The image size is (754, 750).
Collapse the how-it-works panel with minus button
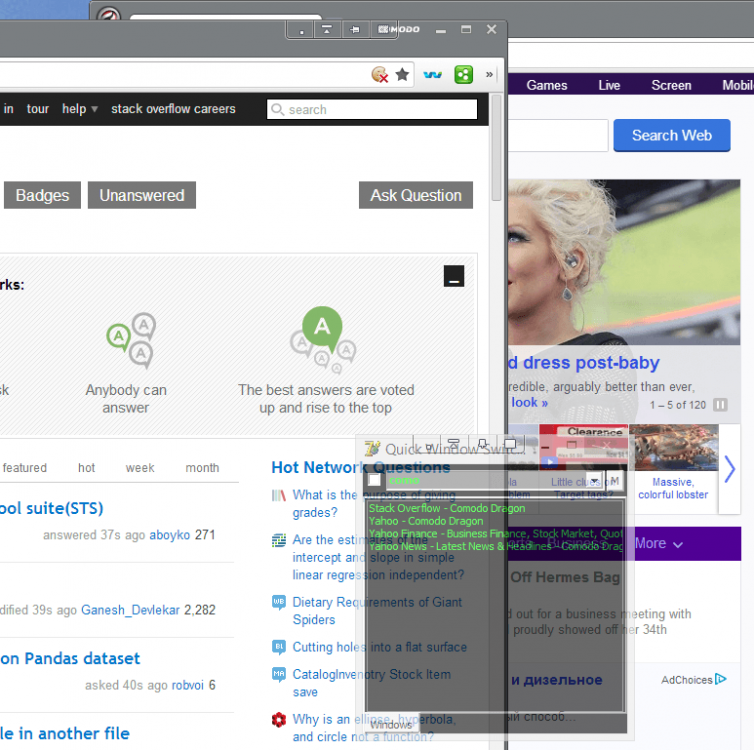pos(453,276)
